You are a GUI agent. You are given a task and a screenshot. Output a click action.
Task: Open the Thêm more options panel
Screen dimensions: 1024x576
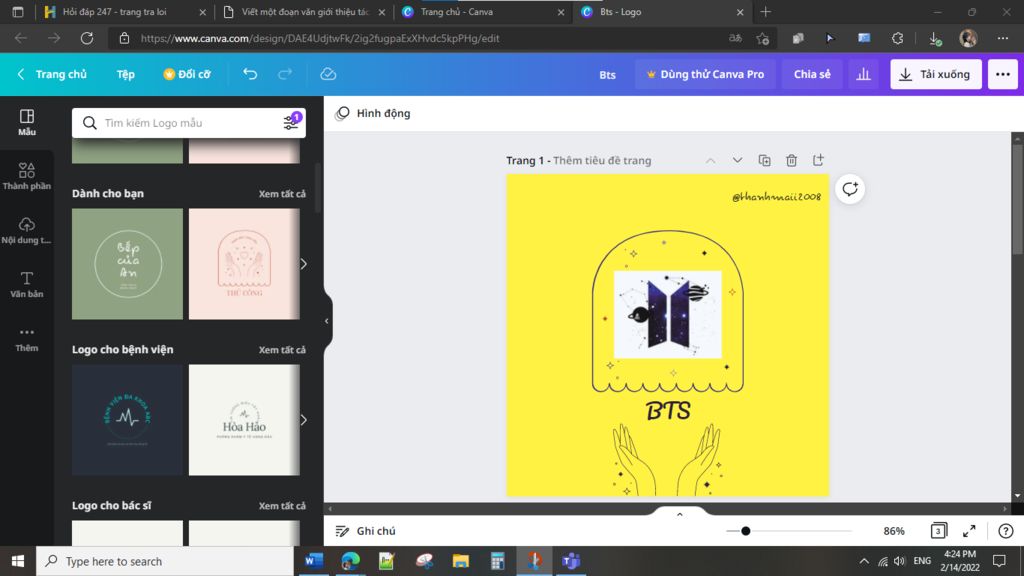click(27, 339)
